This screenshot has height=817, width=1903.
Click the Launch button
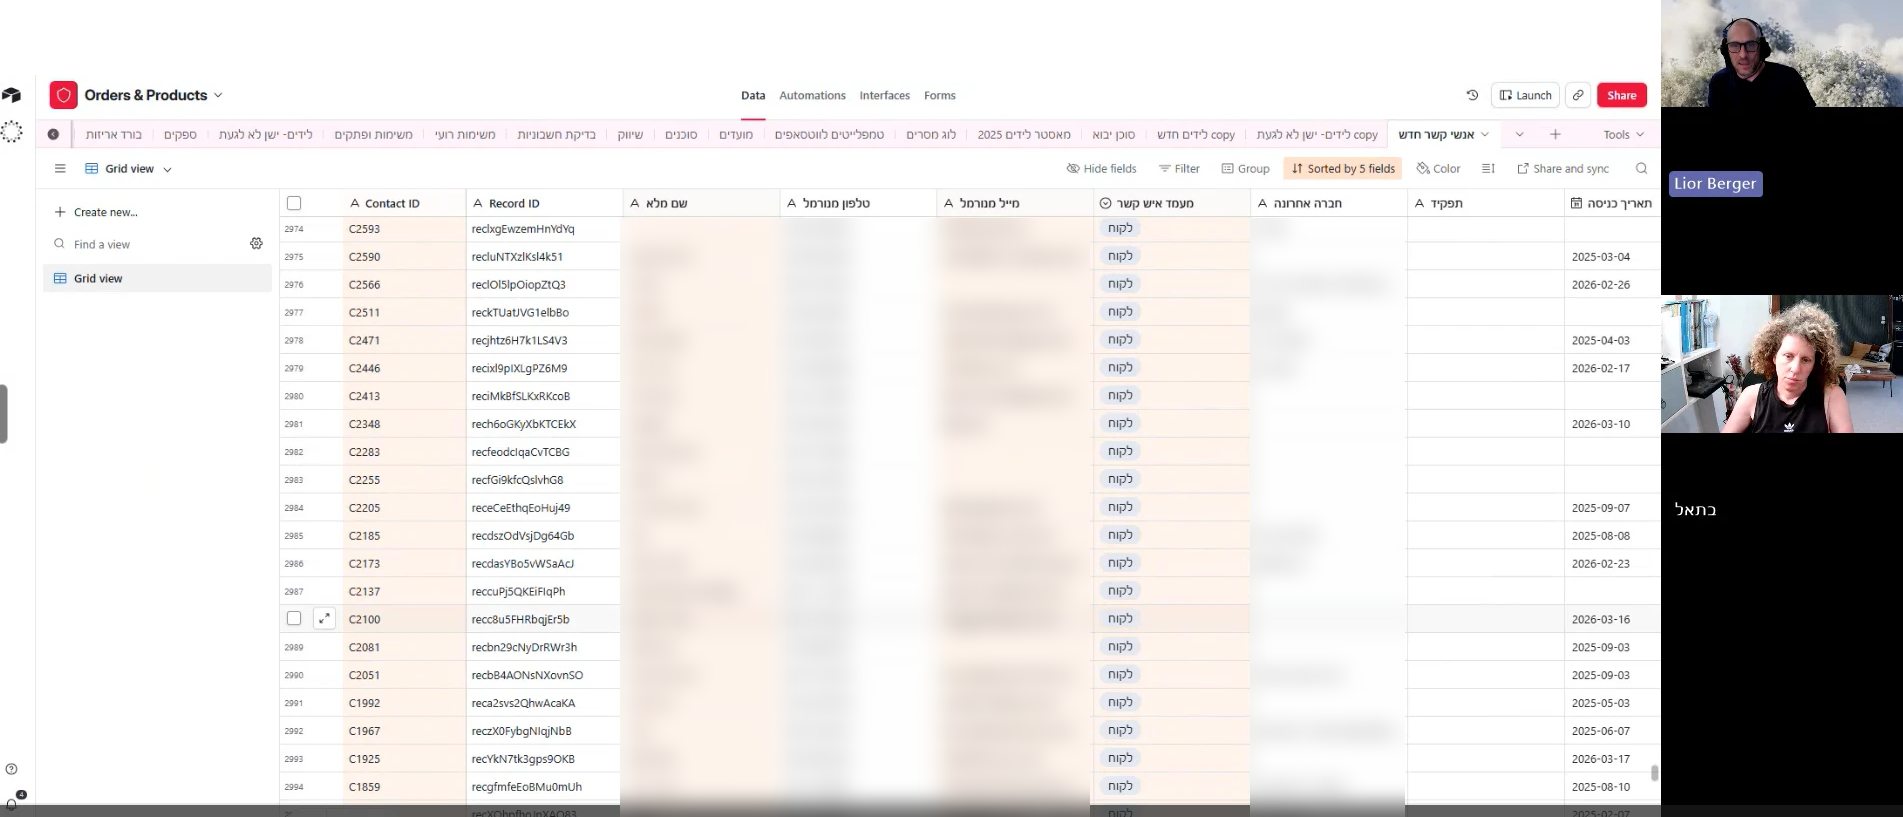pyautogui.click(x=1526, y=95)
